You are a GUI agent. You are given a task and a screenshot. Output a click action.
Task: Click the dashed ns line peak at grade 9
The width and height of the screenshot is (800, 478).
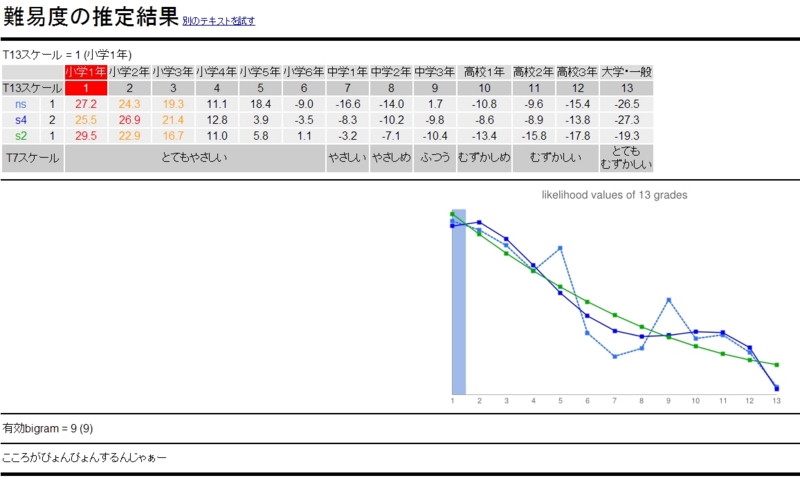pos(669,300)
